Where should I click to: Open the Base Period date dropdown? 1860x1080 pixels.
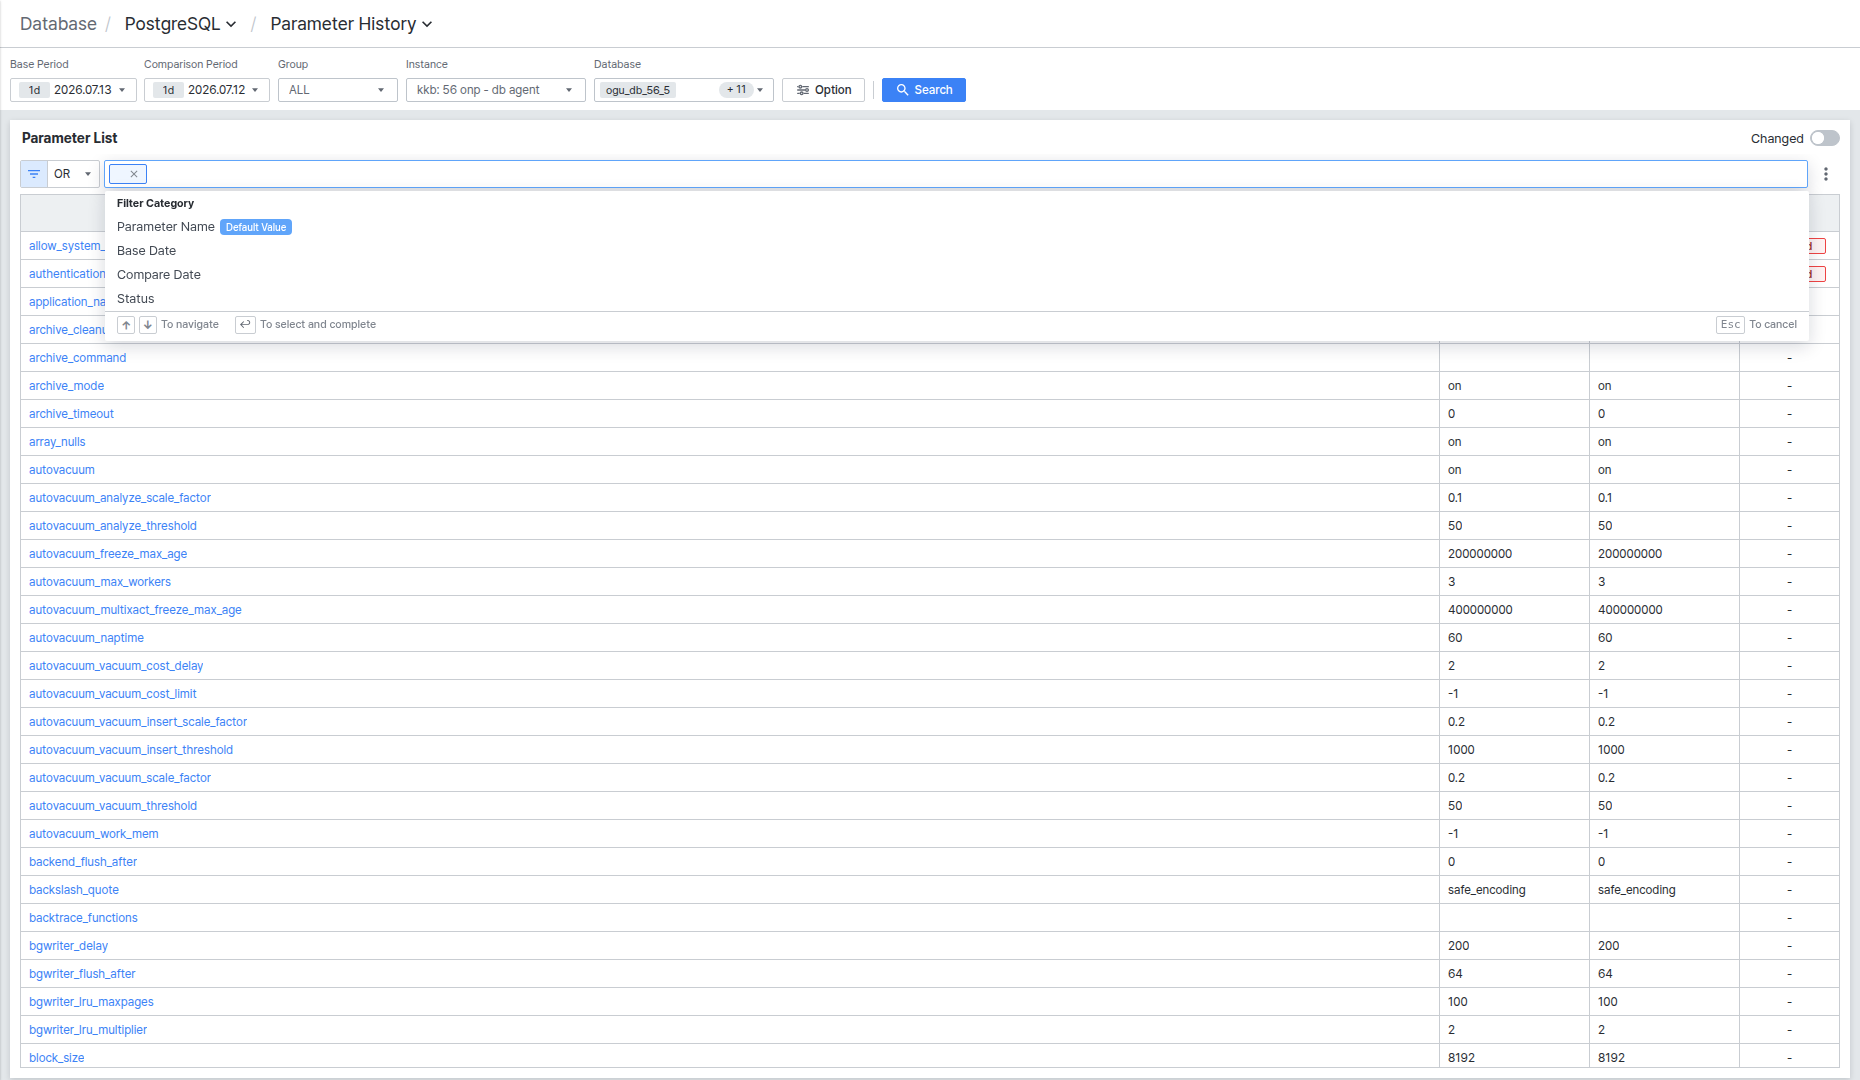[x=73, y=90]
